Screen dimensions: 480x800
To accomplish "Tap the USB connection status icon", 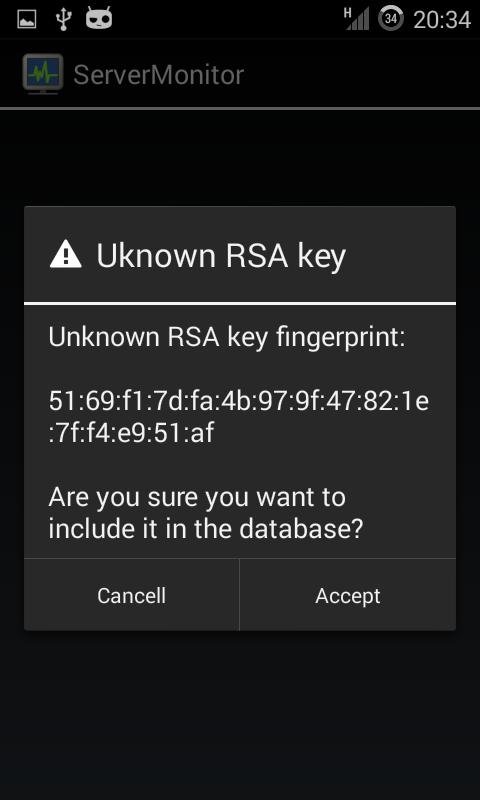I will (63, 19).
